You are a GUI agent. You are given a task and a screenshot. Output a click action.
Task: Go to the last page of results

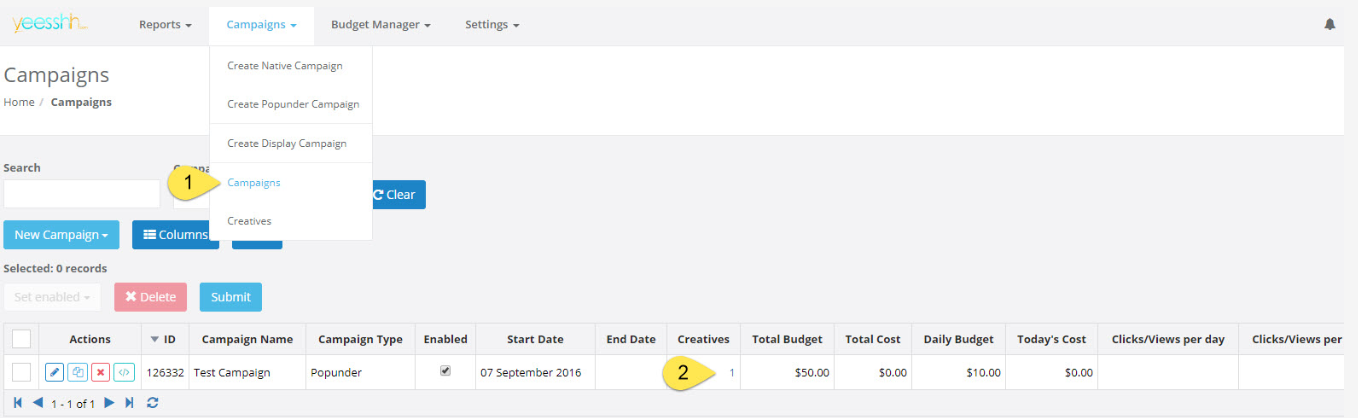(129, 403)
